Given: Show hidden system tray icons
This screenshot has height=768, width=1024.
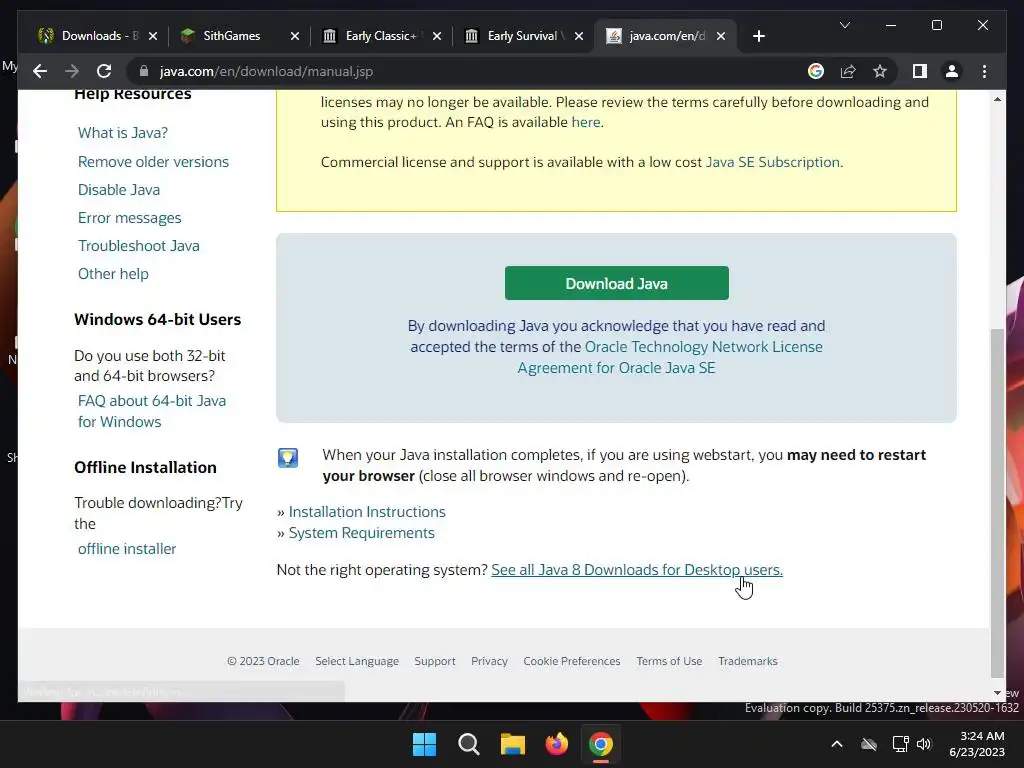Looking at the screenshot, I should click(837, 744).
